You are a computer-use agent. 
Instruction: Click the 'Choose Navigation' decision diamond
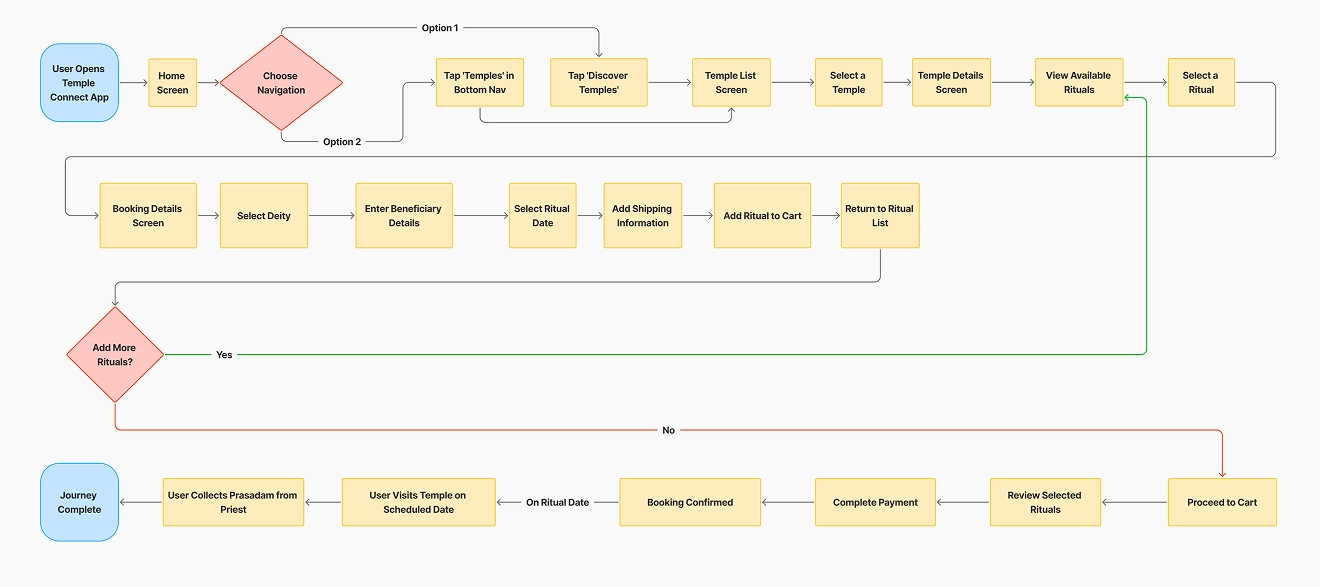click(x=280, y=83)
